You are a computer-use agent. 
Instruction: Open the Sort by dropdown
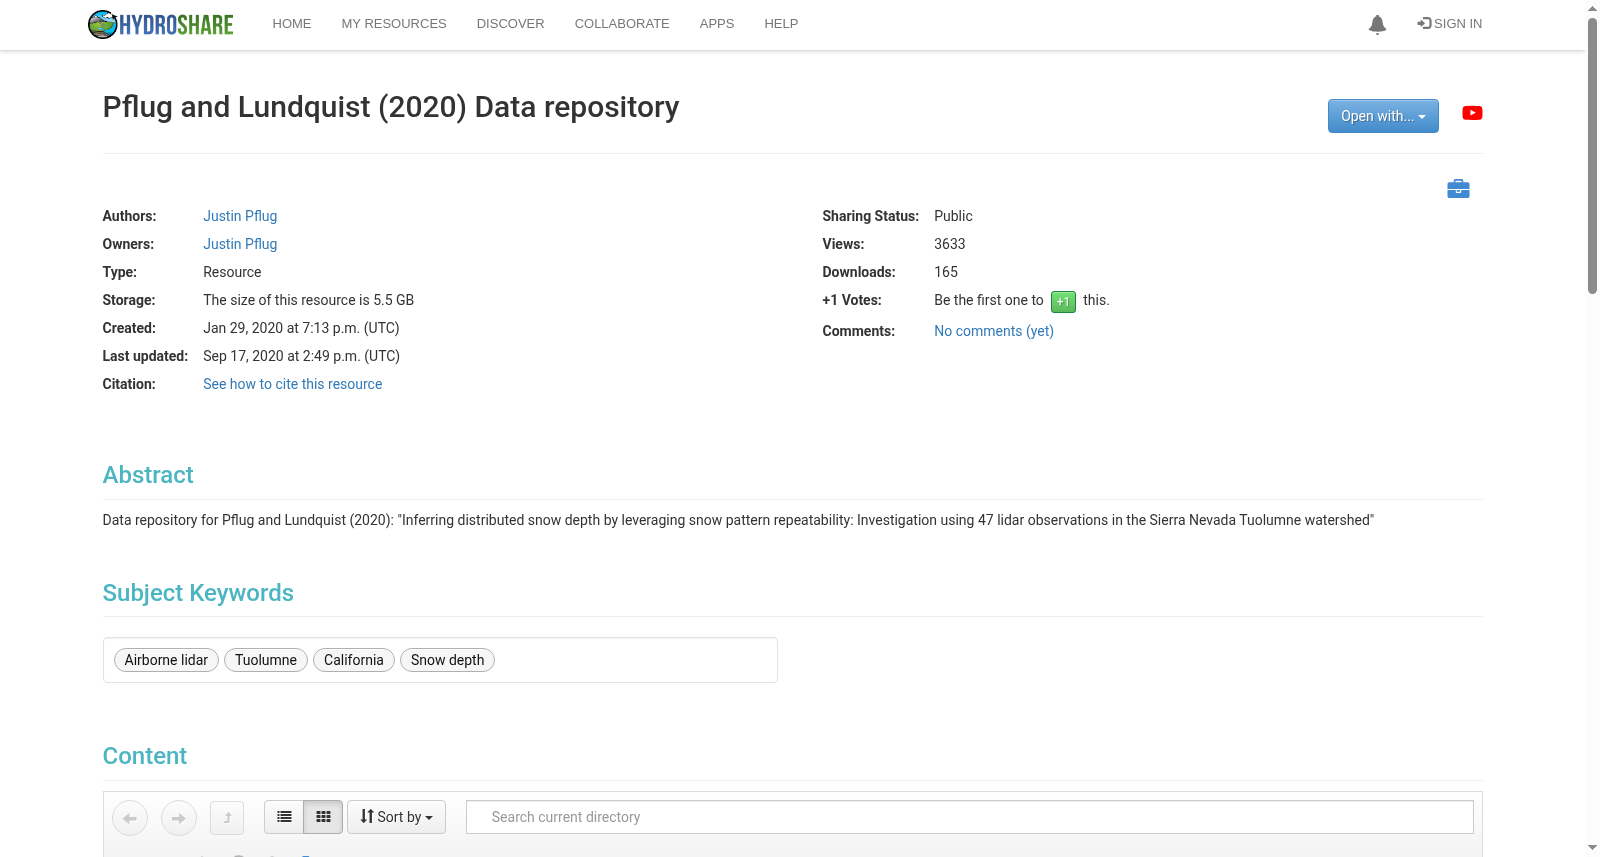pyautogui.click(x=396, y=817)
